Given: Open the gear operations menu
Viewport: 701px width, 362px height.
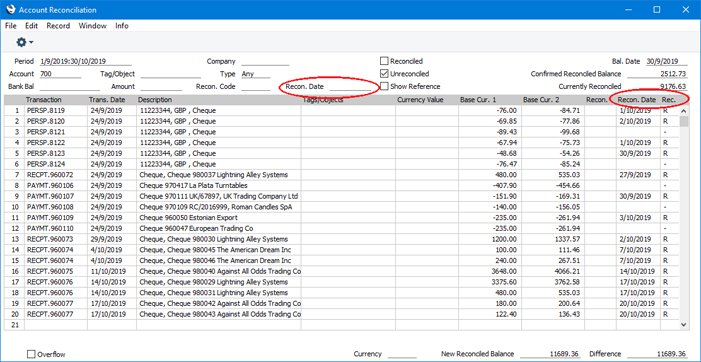Looking at the screenshot, I should (x=21, y=42).
